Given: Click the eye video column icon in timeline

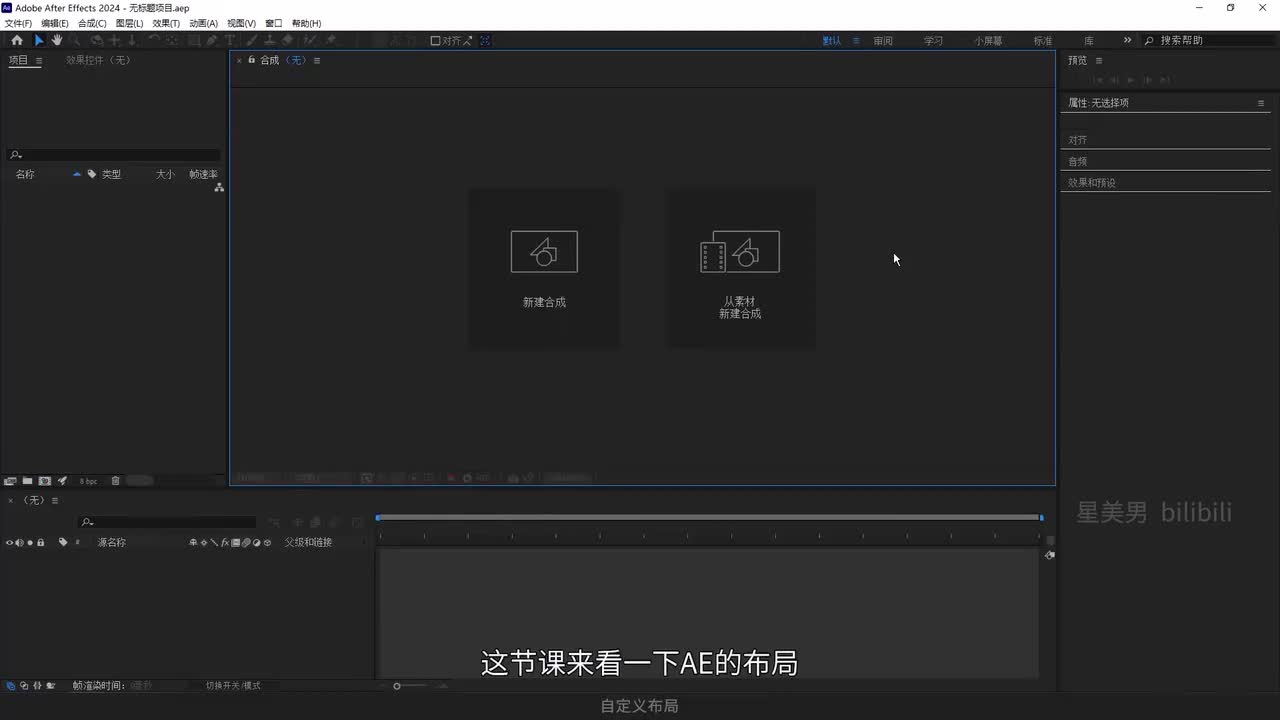Looking at the screenshot, I should point(10,542).
